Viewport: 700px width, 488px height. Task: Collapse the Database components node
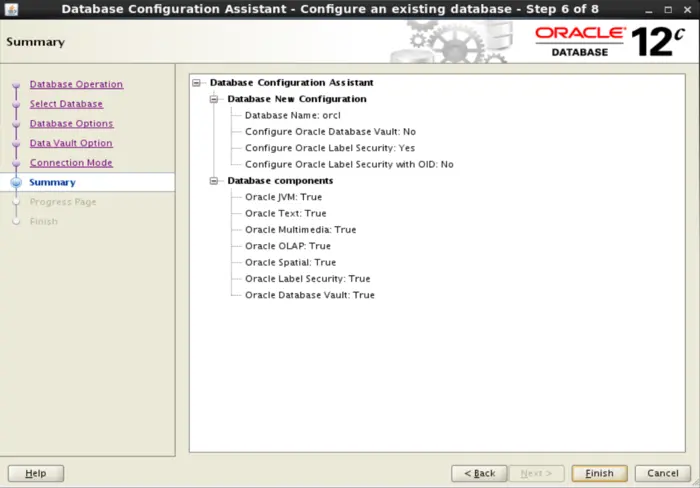214,181
